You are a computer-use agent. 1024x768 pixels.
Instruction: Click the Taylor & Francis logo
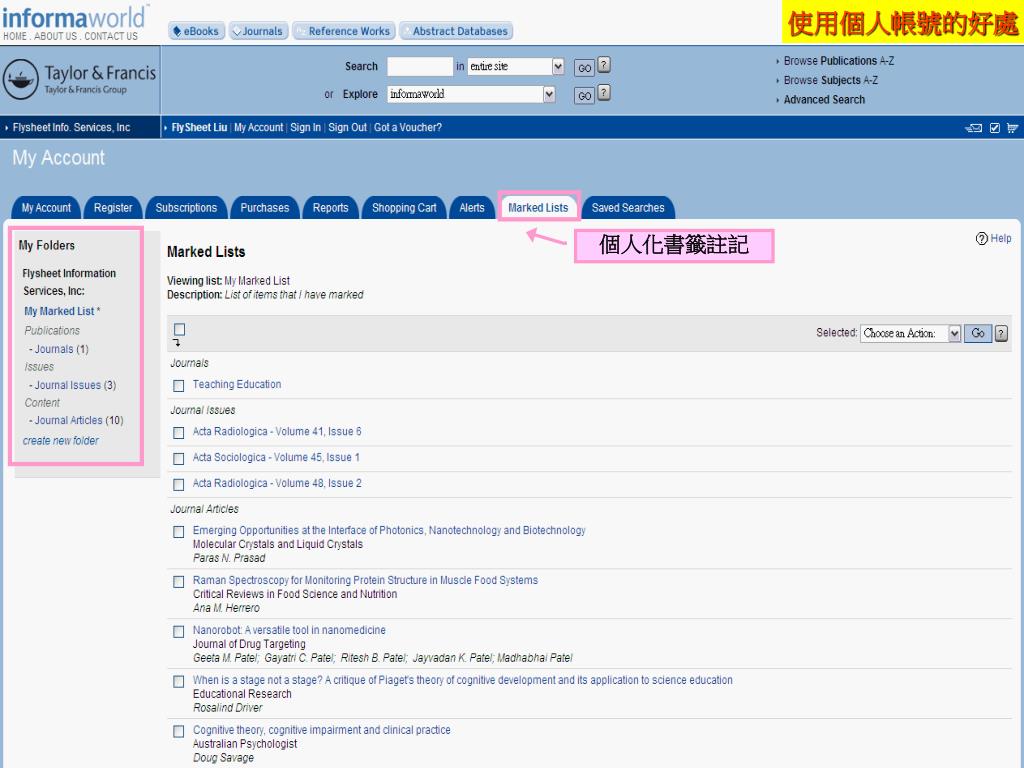(x=80, y=80)
